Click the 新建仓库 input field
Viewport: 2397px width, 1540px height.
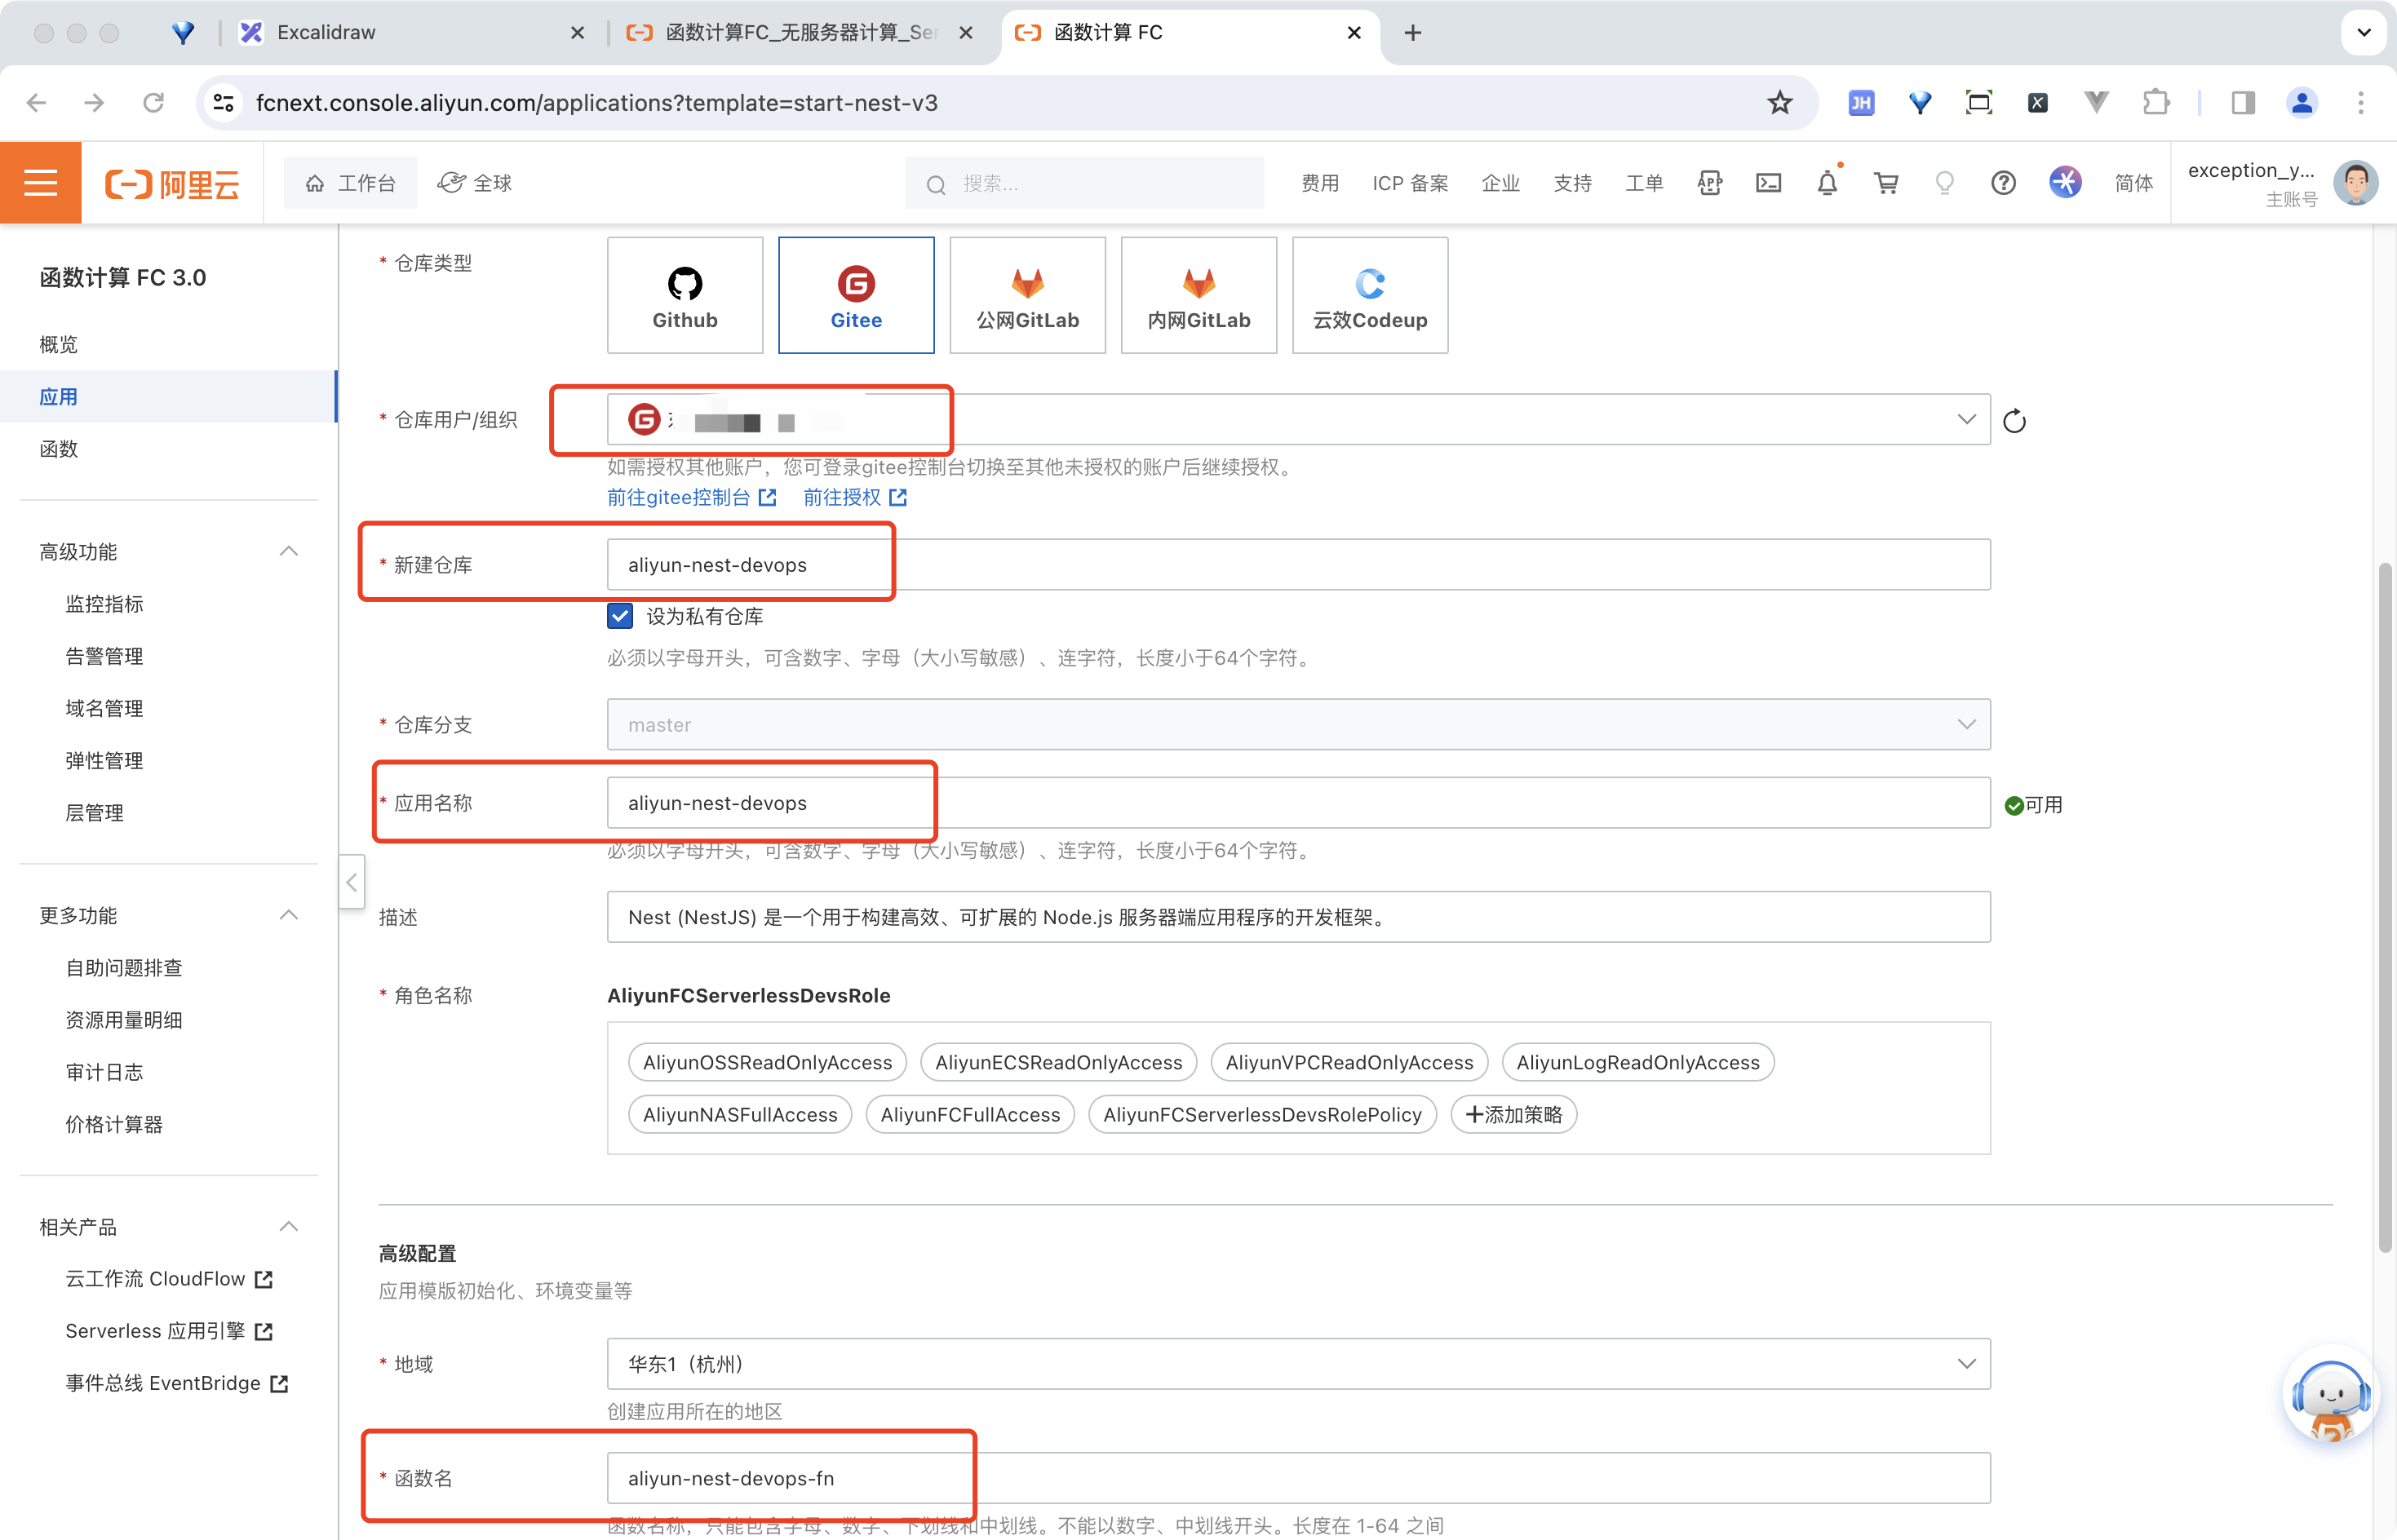1298,565
